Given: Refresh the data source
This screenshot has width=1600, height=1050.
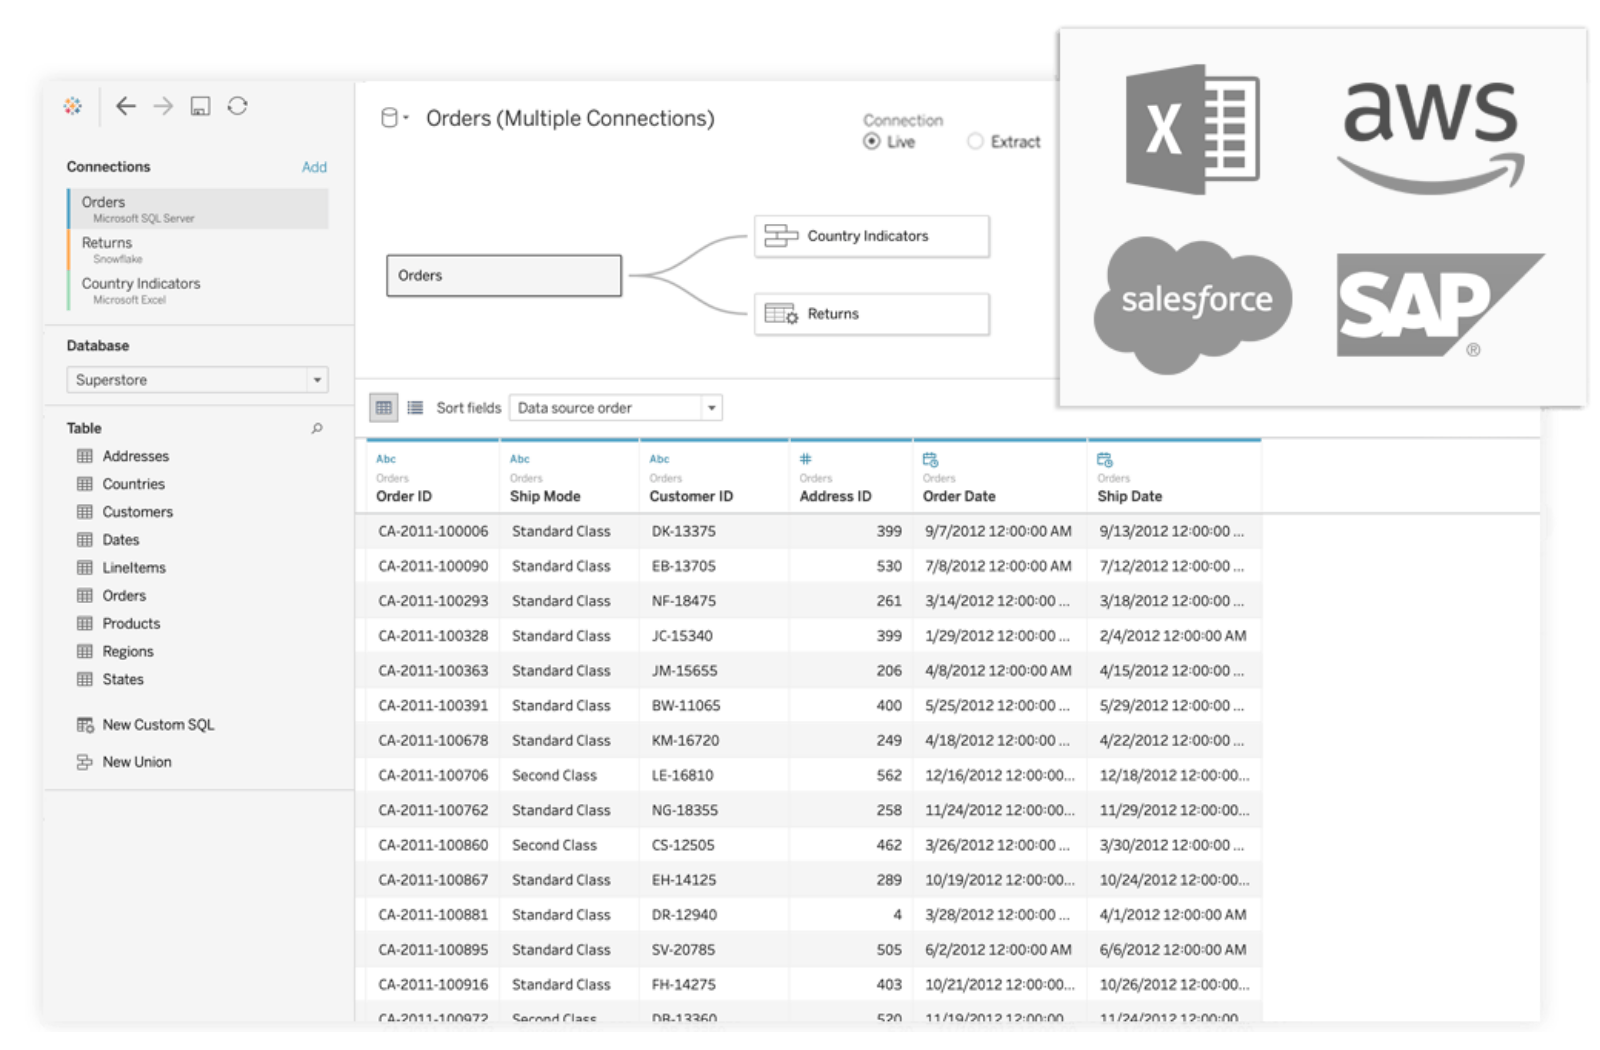Looking at the screenshot, I should point(238,105).
